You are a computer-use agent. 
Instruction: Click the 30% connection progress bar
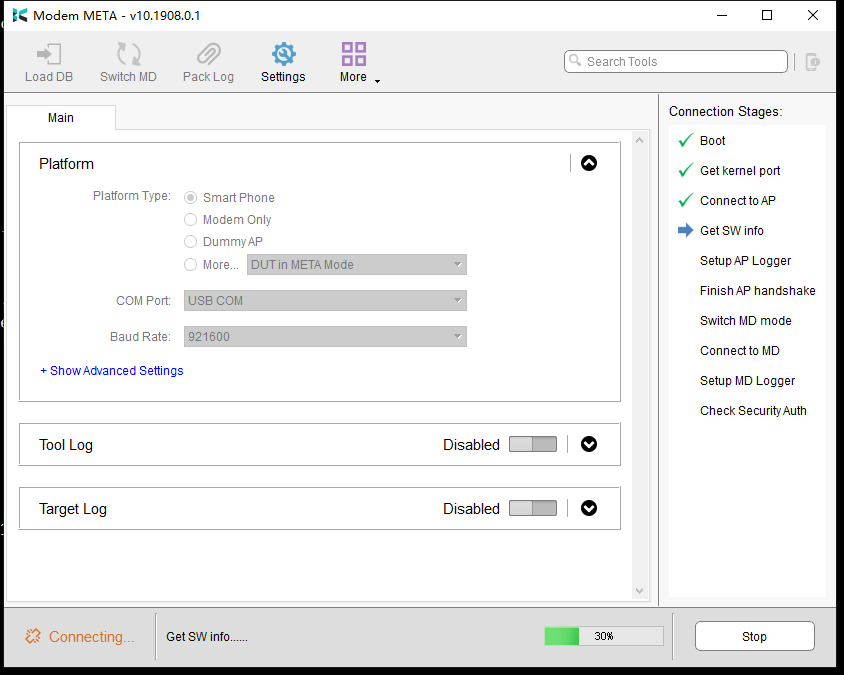604,636
